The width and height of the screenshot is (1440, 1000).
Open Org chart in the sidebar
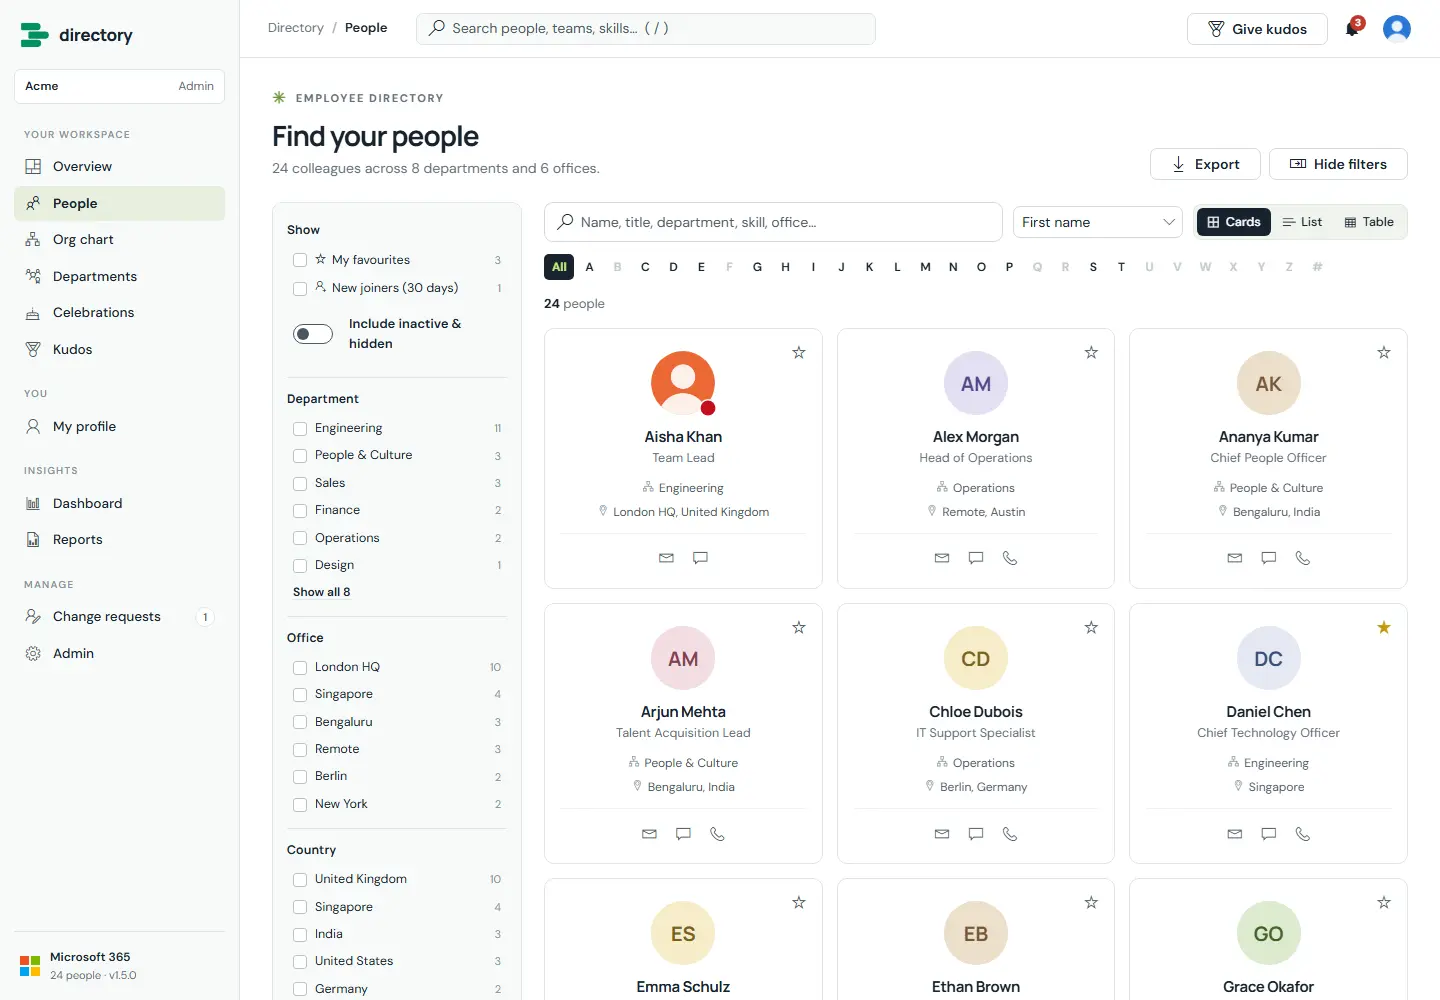coord(119,240)
